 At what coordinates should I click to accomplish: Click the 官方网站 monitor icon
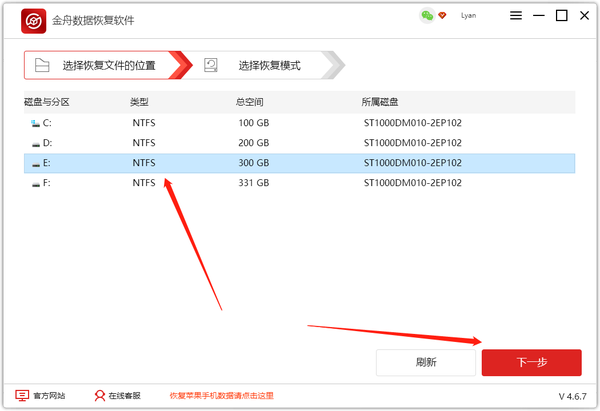tap(22, 396)
